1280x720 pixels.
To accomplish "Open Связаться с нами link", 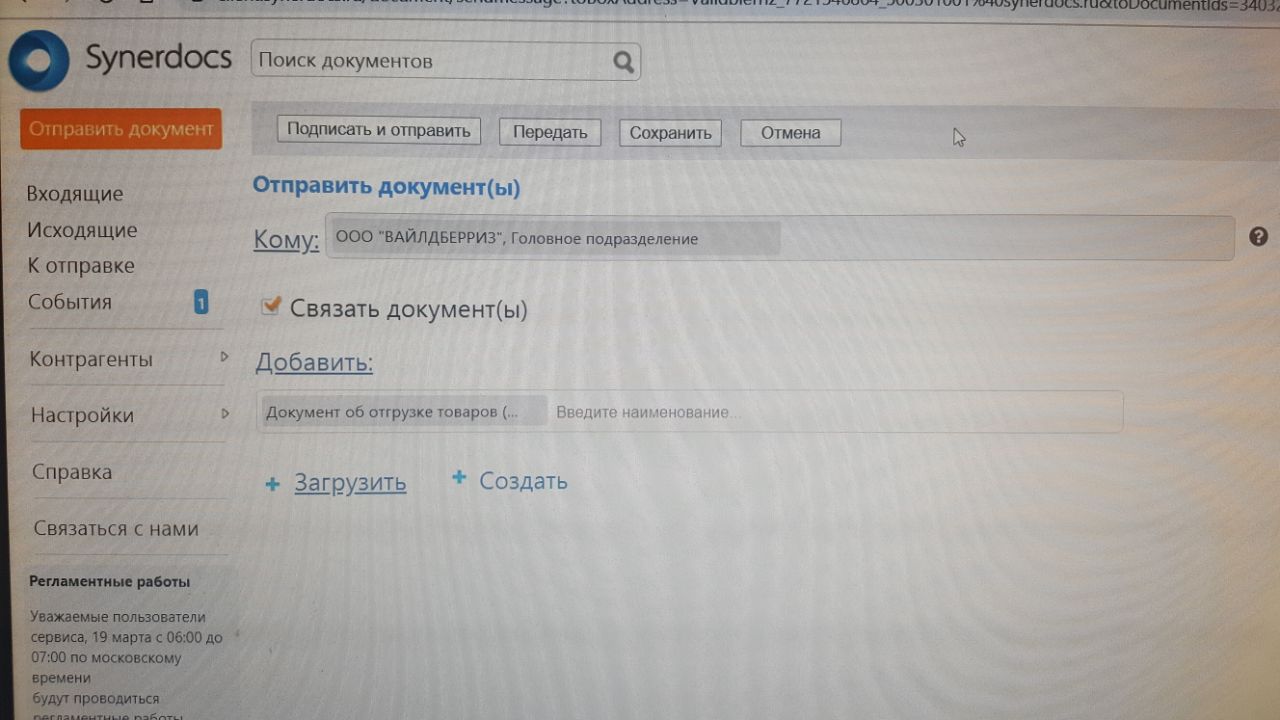I will pyautogui.click(x=116, y=529).
